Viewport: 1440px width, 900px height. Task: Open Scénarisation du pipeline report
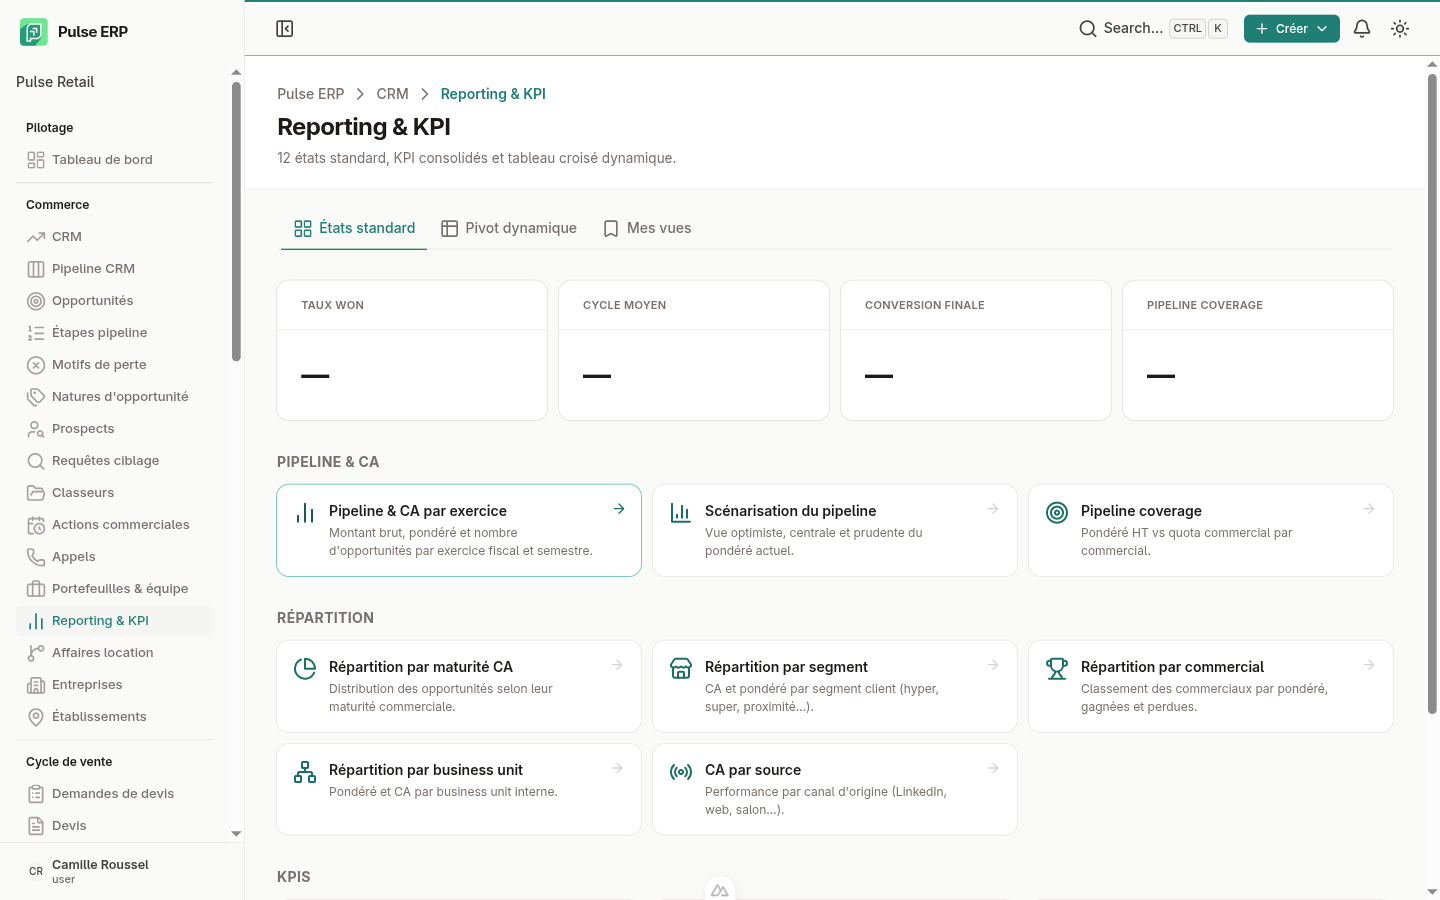[x=835, y=530]
